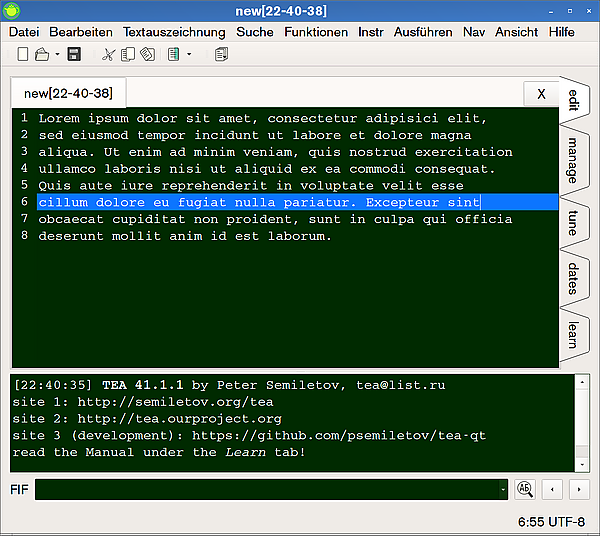Maximize the TEA window
The width and height of the screenshot is (600, 536).
[570, 11]
